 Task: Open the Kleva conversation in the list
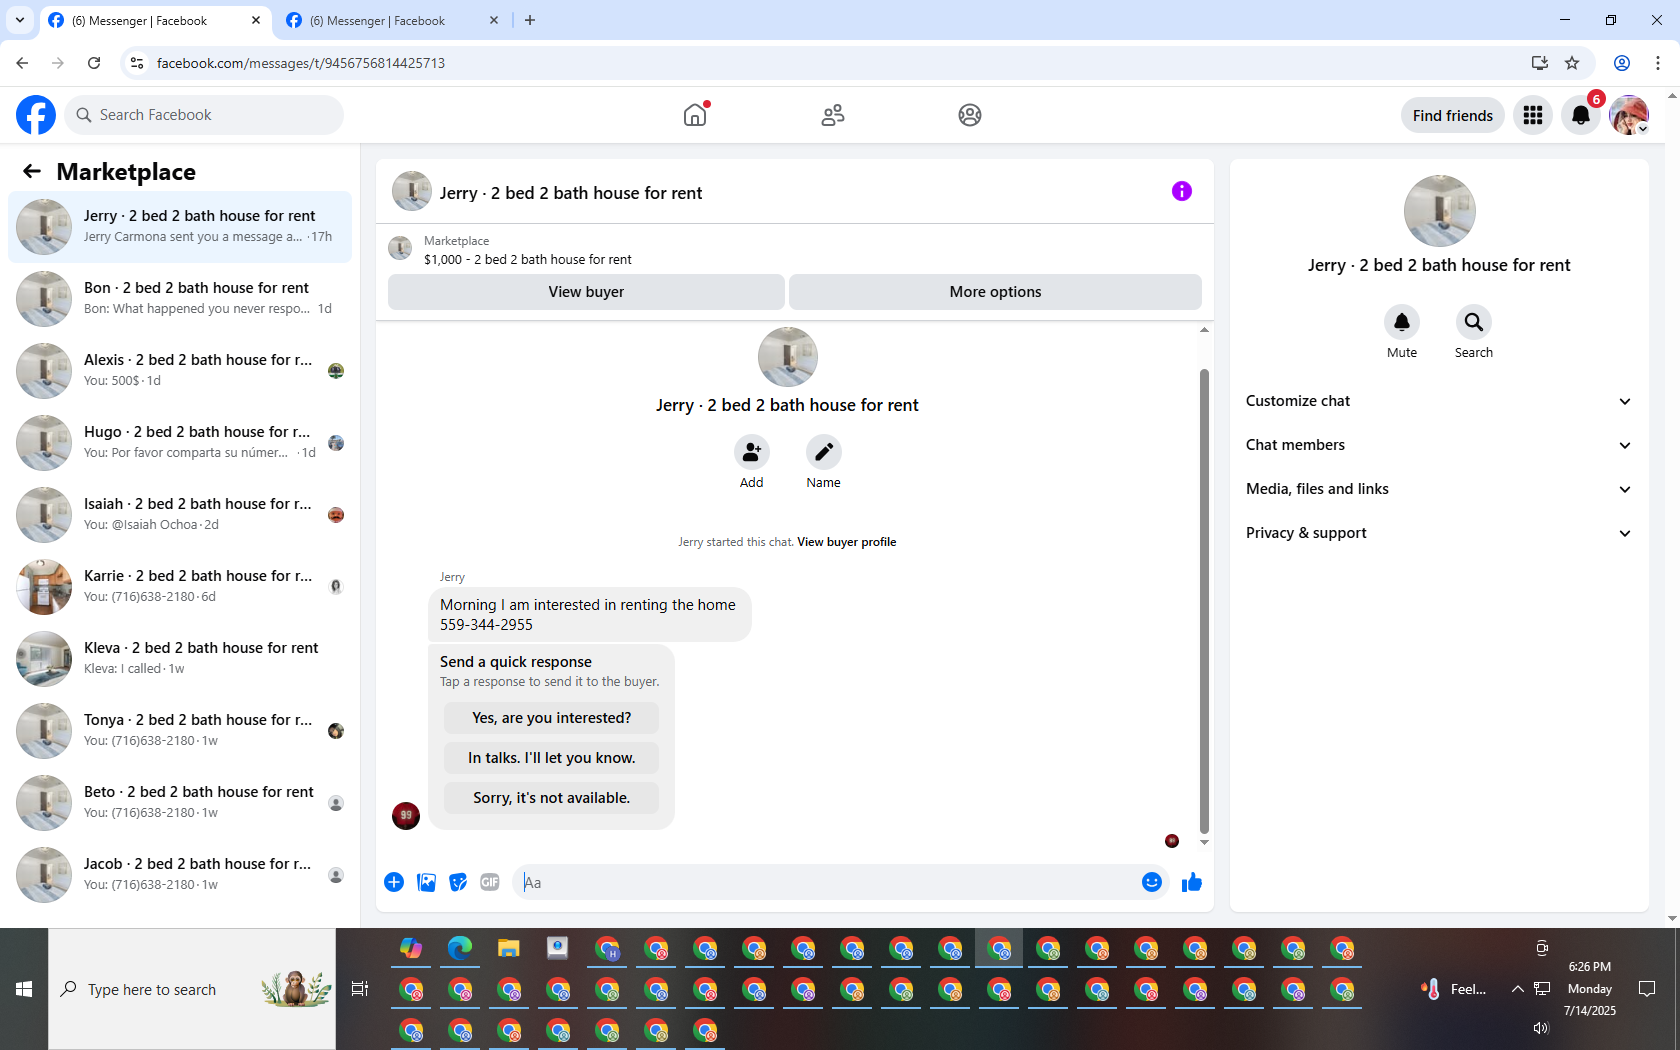coord(180,658)
